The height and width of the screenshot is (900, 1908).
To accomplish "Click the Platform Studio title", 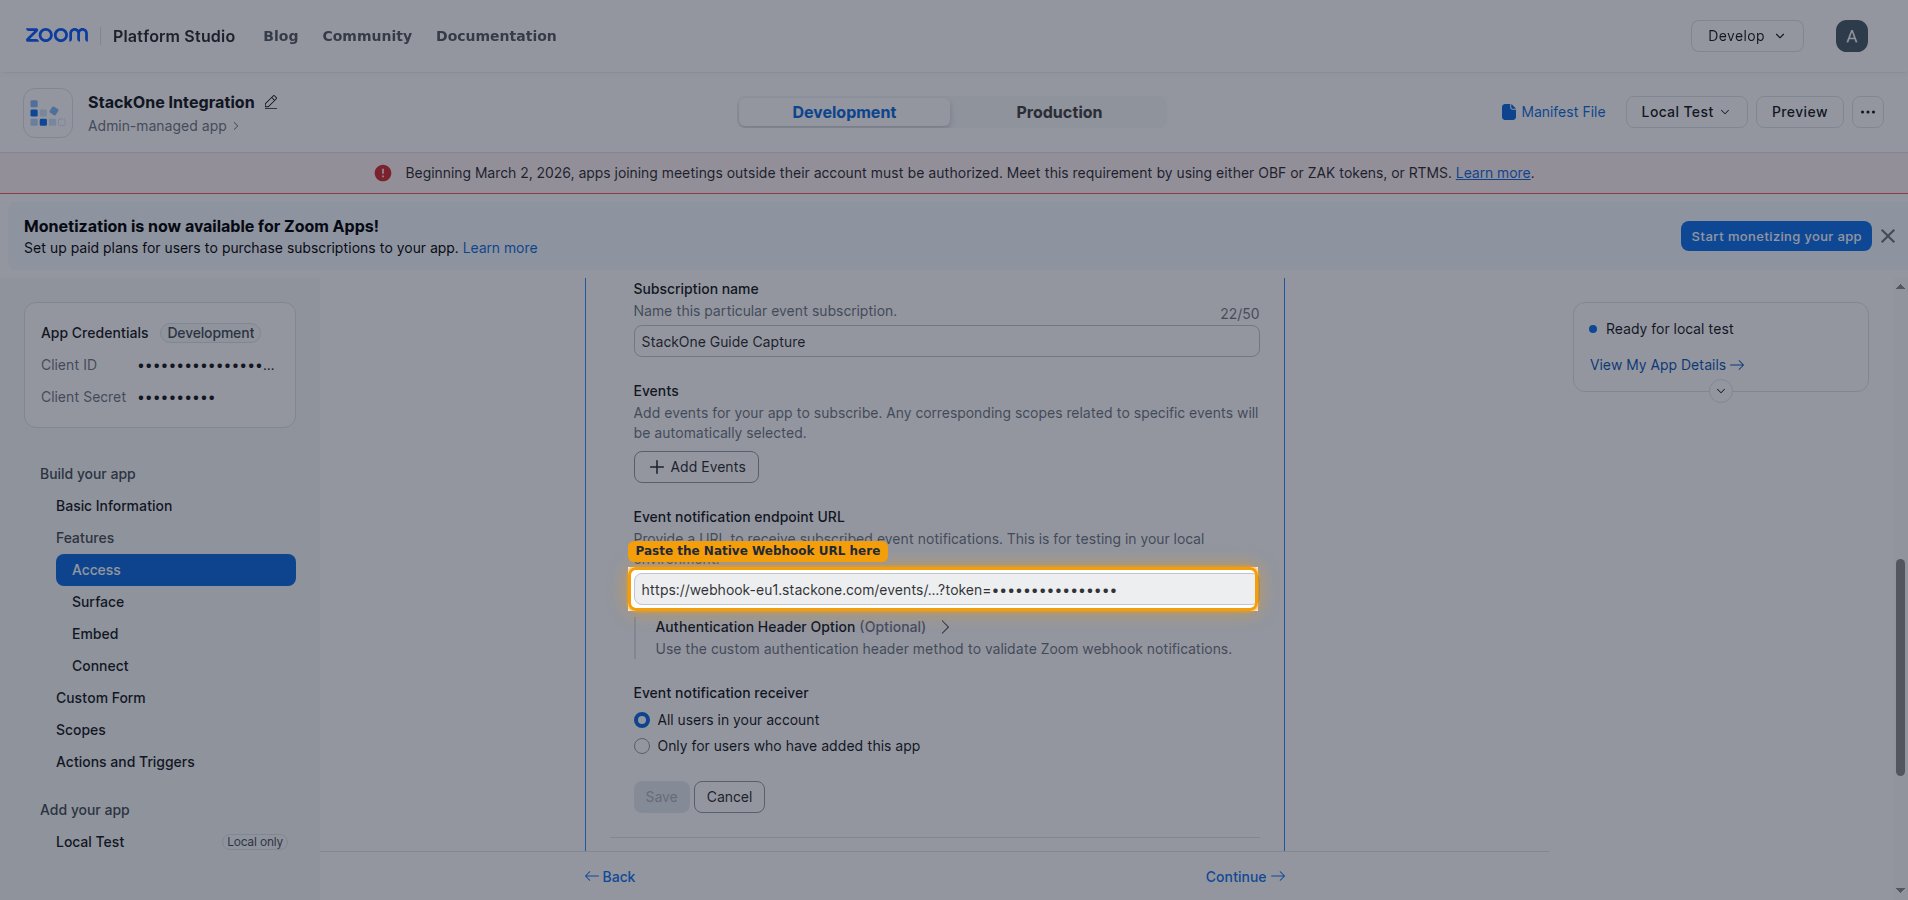I will pyautogui.click(x=174, y=36).
